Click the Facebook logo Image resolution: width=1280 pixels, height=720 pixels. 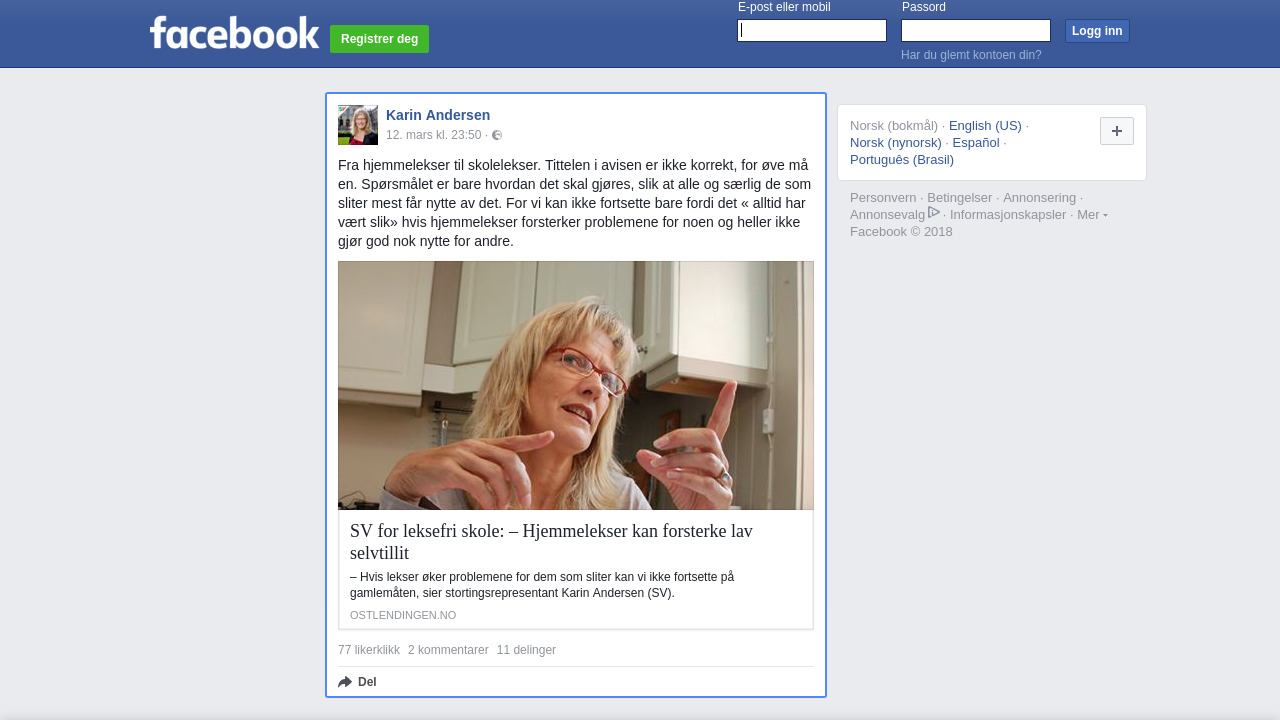pos(234,32)
